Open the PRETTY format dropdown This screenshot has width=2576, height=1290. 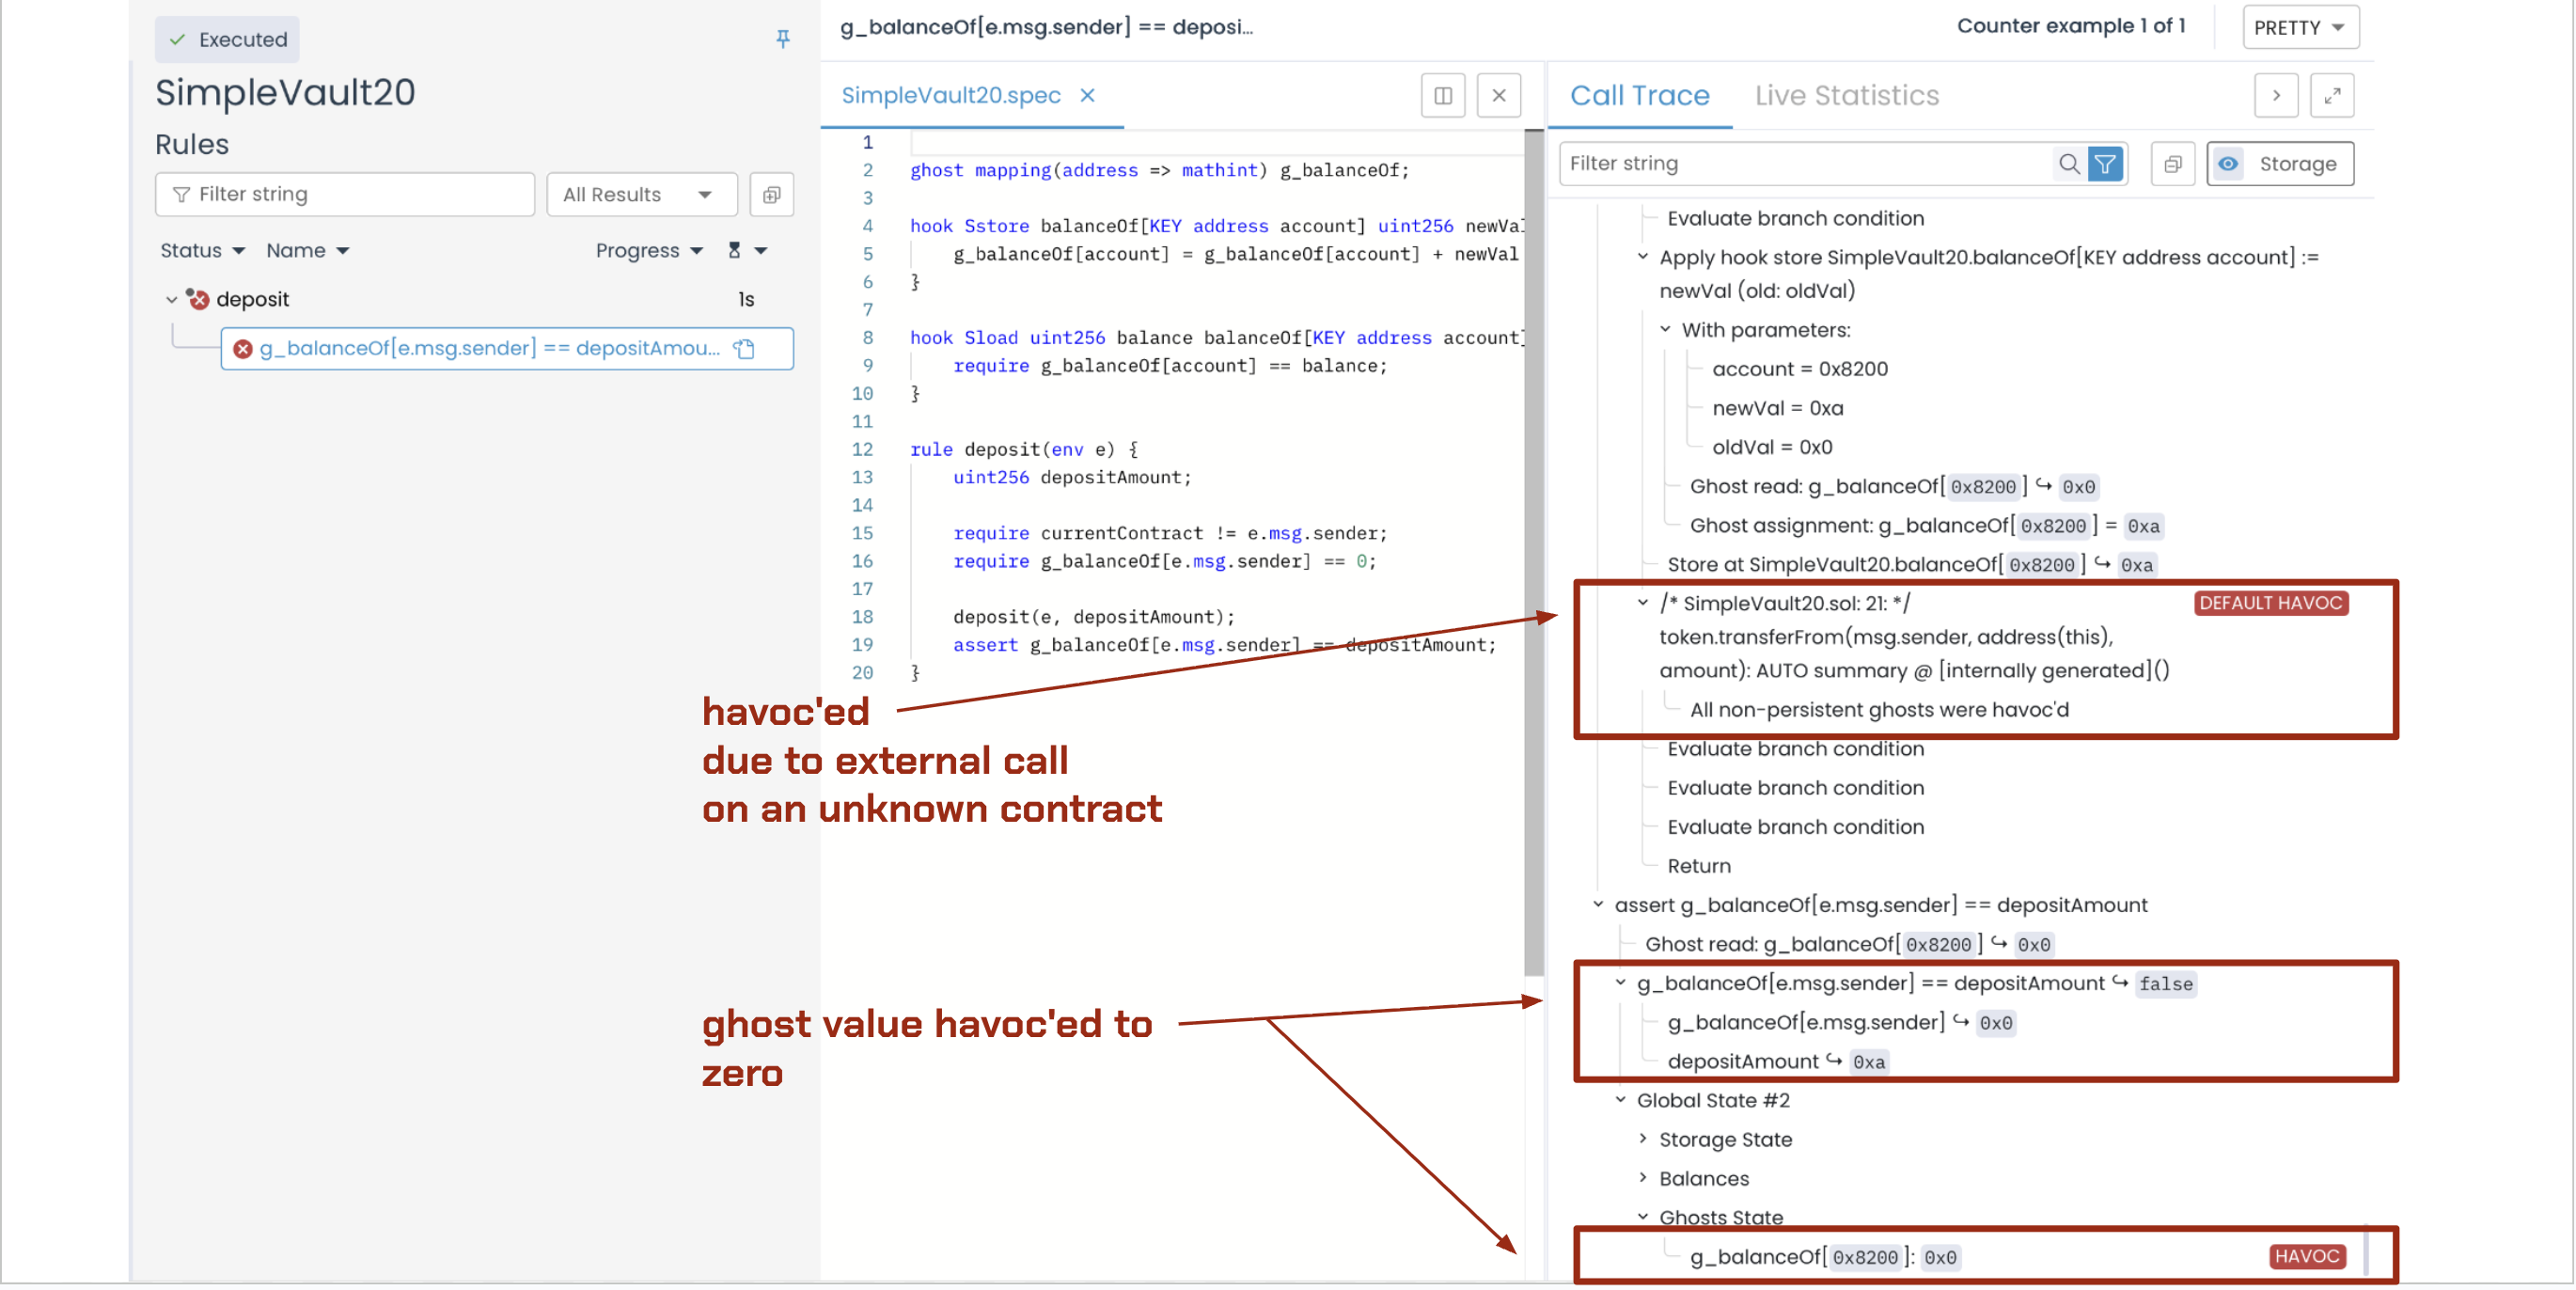click(2300, 27)
